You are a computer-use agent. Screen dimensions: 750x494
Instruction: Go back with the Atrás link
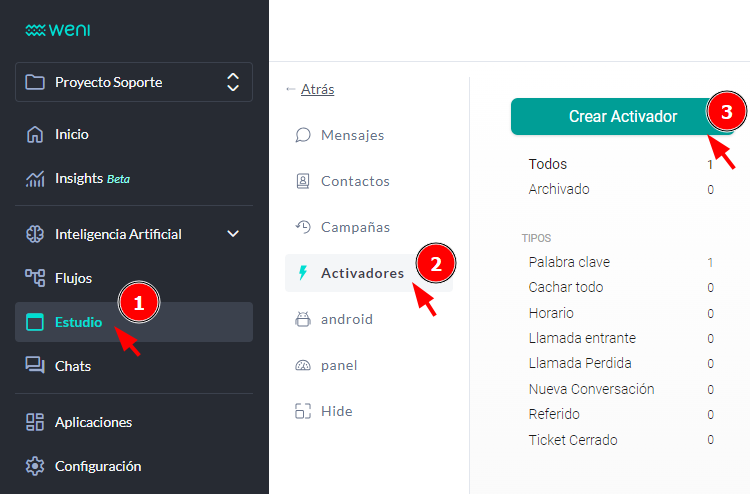tap(317, 89)
